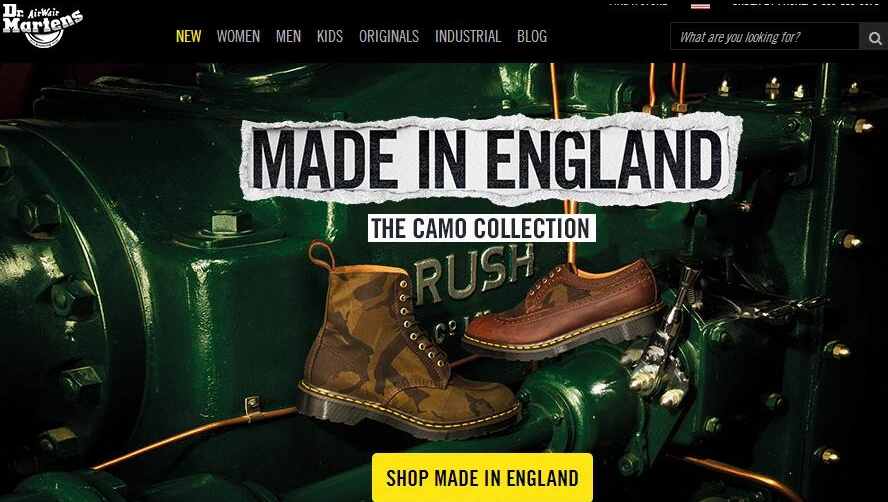Visit the BLOG page
The width and height of the screenshot is (888, 502).
(532, 36)
